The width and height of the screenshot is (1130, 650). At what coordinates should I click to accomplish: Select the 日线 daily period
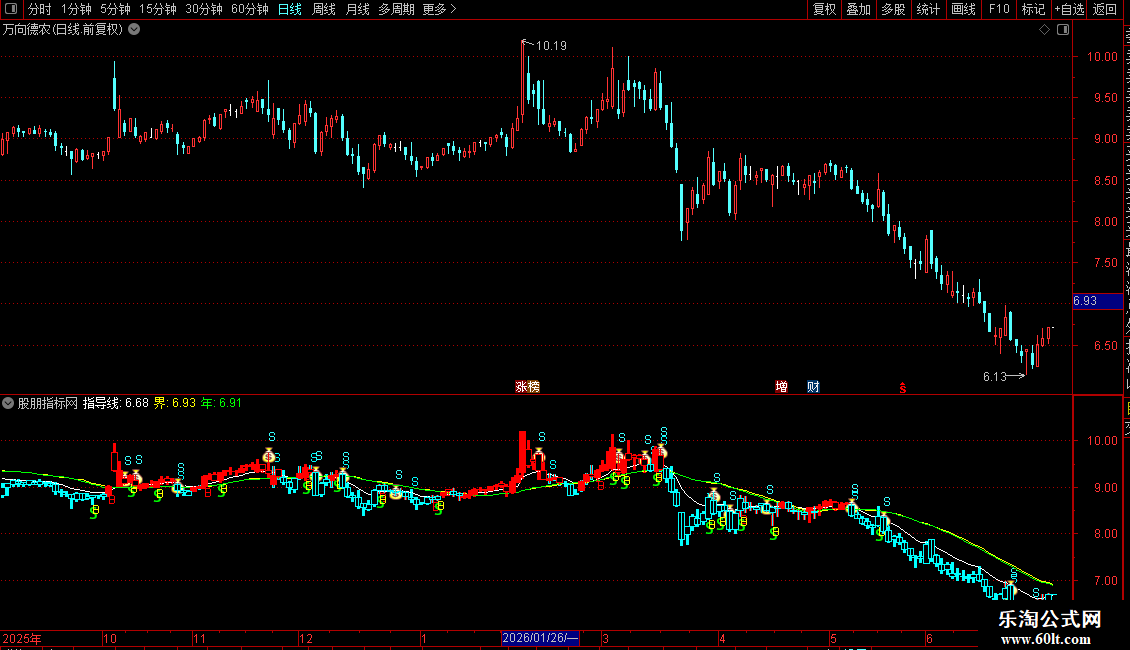(x=290, y=9)
